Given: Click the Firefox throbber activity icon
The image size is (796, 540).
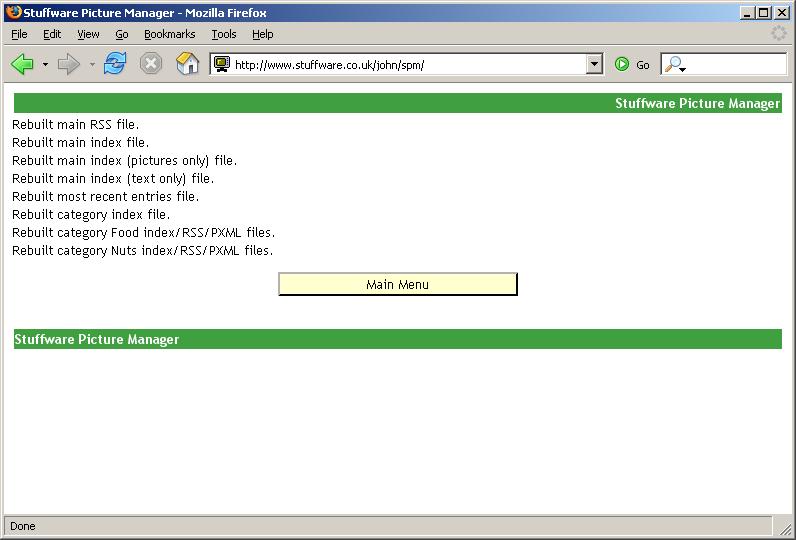Looking at the screenshot, I should tap(779, 33).
